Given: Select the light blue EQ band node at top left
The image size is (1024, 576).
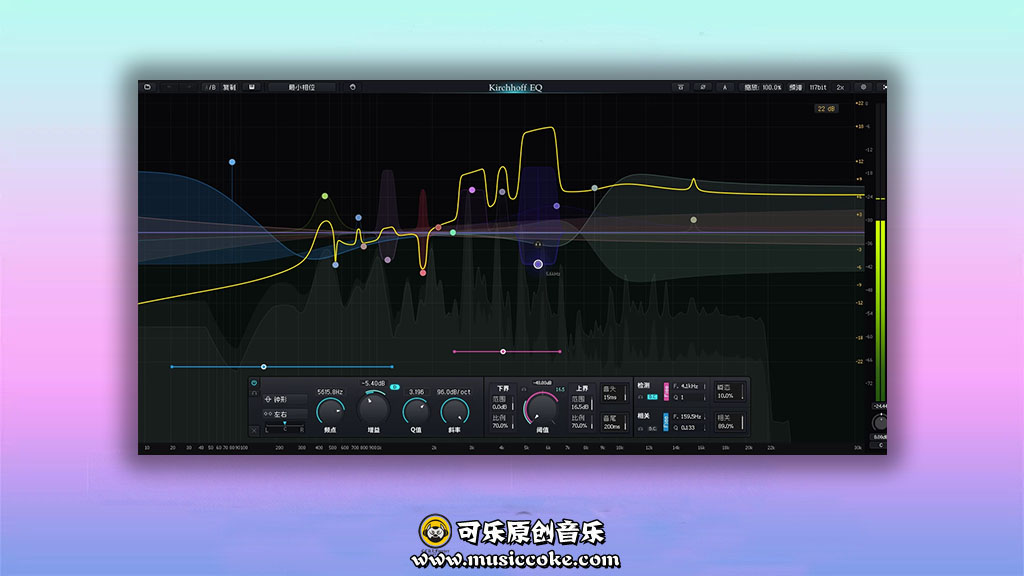Looking at the screenshot, I should click(232, 162).
